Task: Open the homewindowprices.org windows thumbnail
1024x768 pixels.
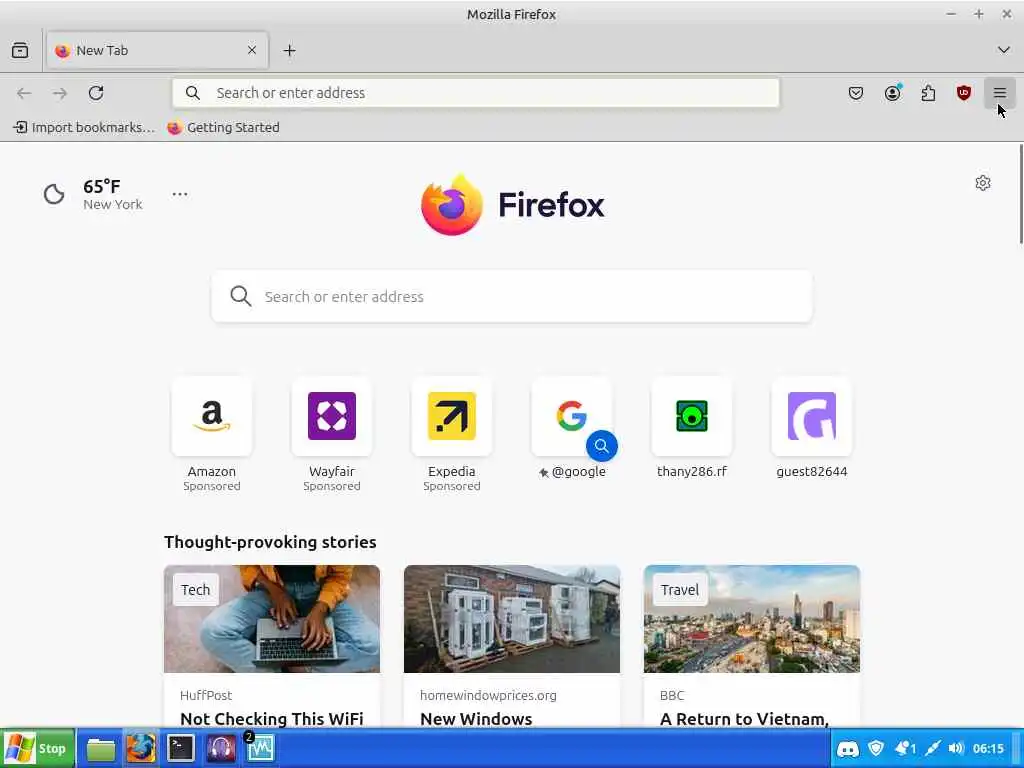Action: [512, 618]
